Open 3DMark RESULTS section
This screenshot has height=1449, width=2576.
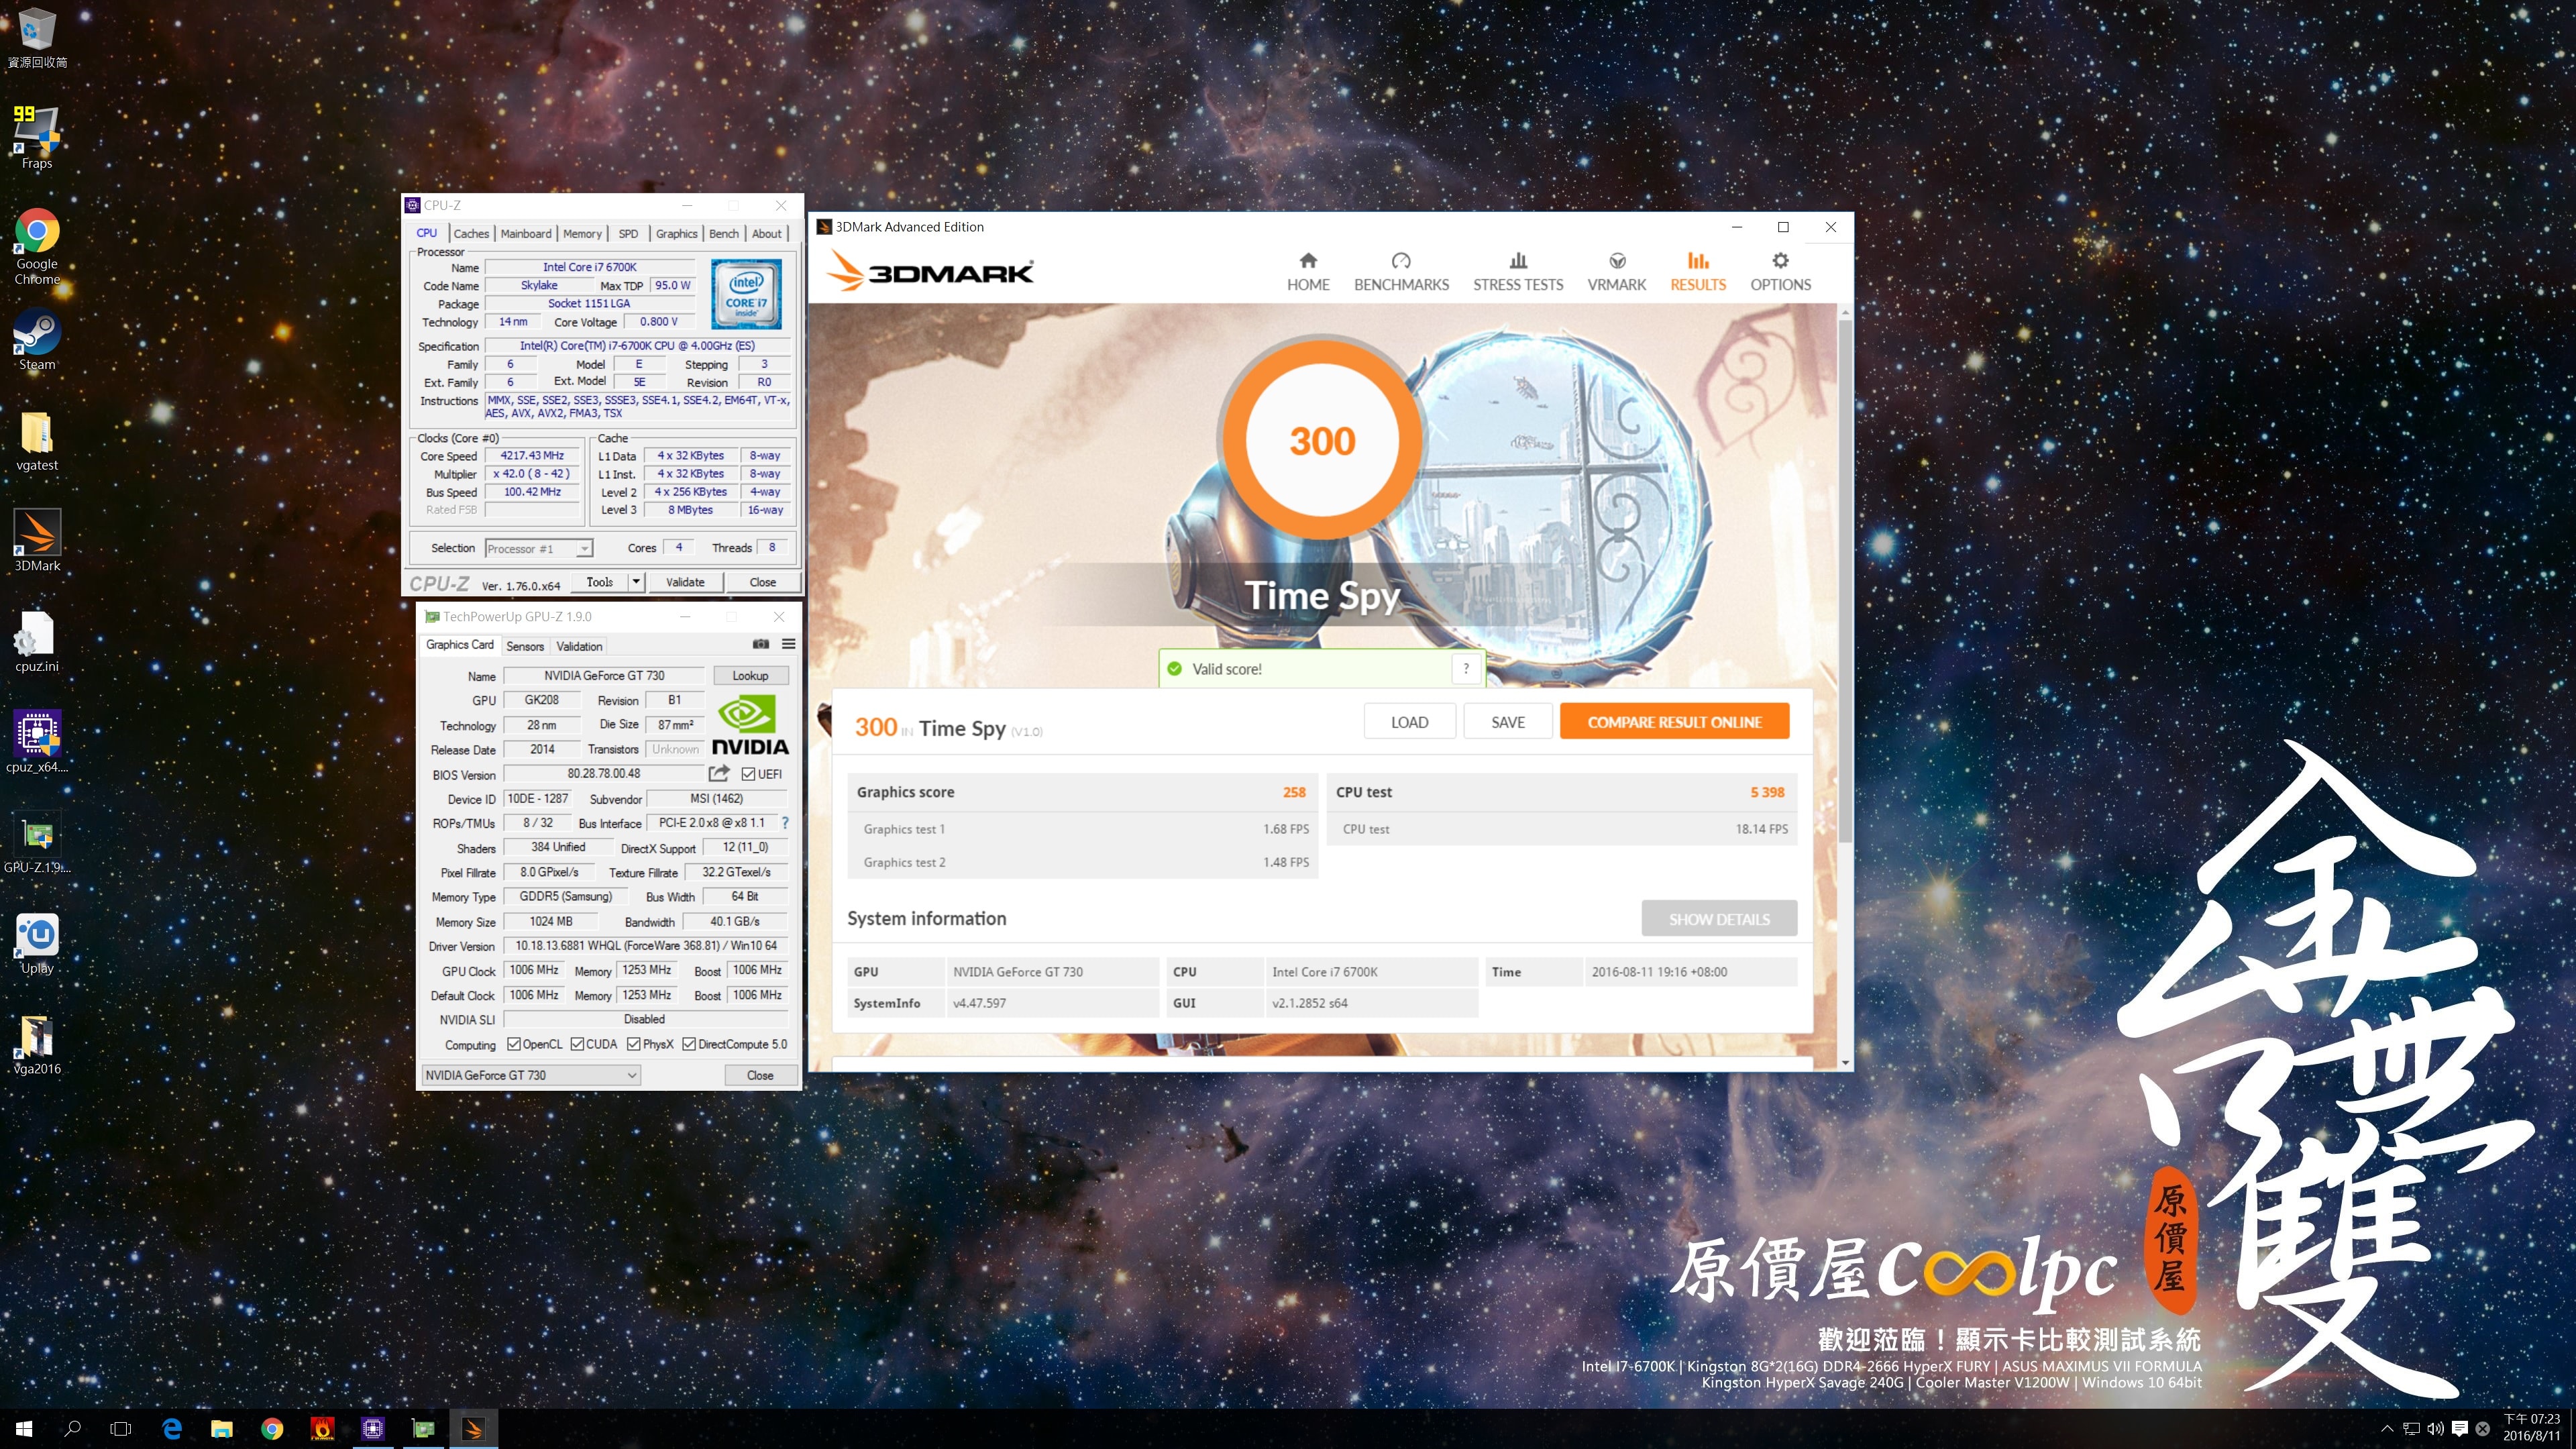(x=1698, y=272)
